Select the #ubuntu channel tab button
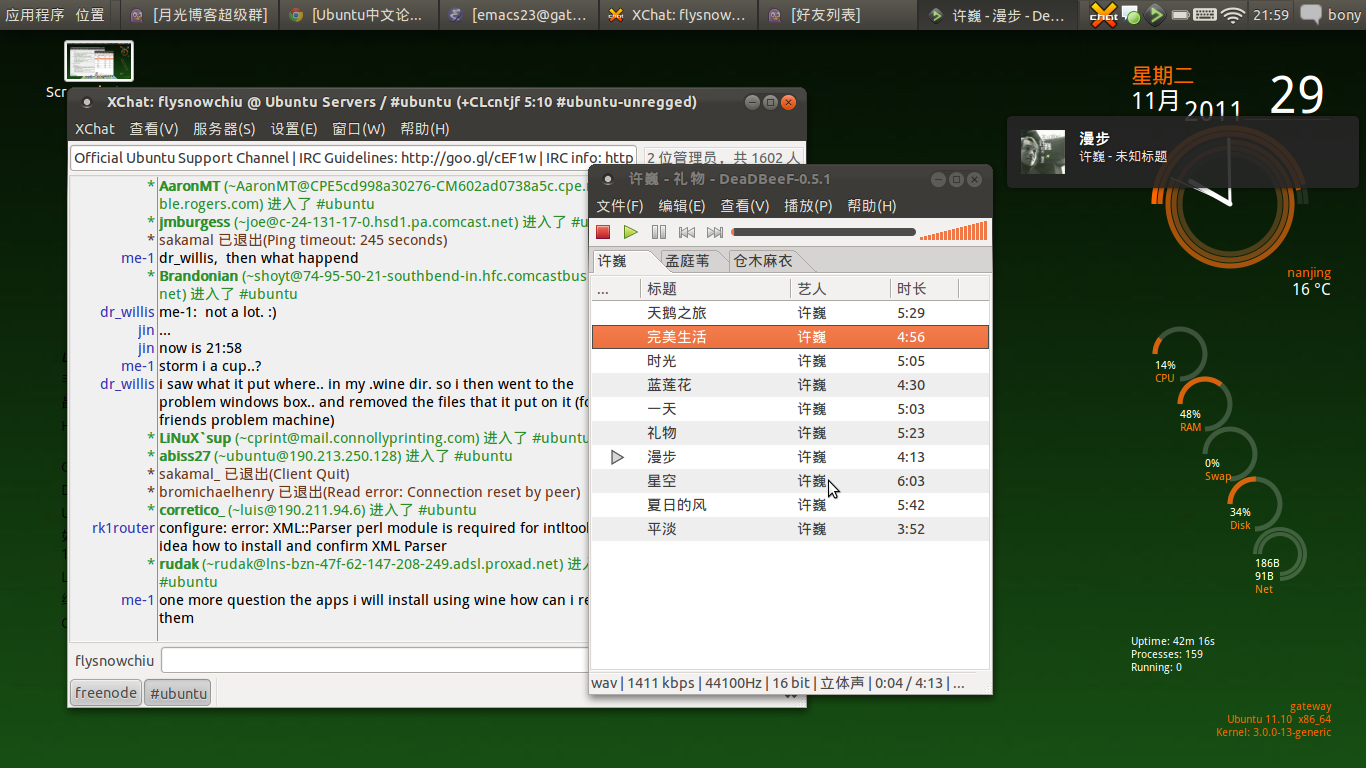 [178, 693]
